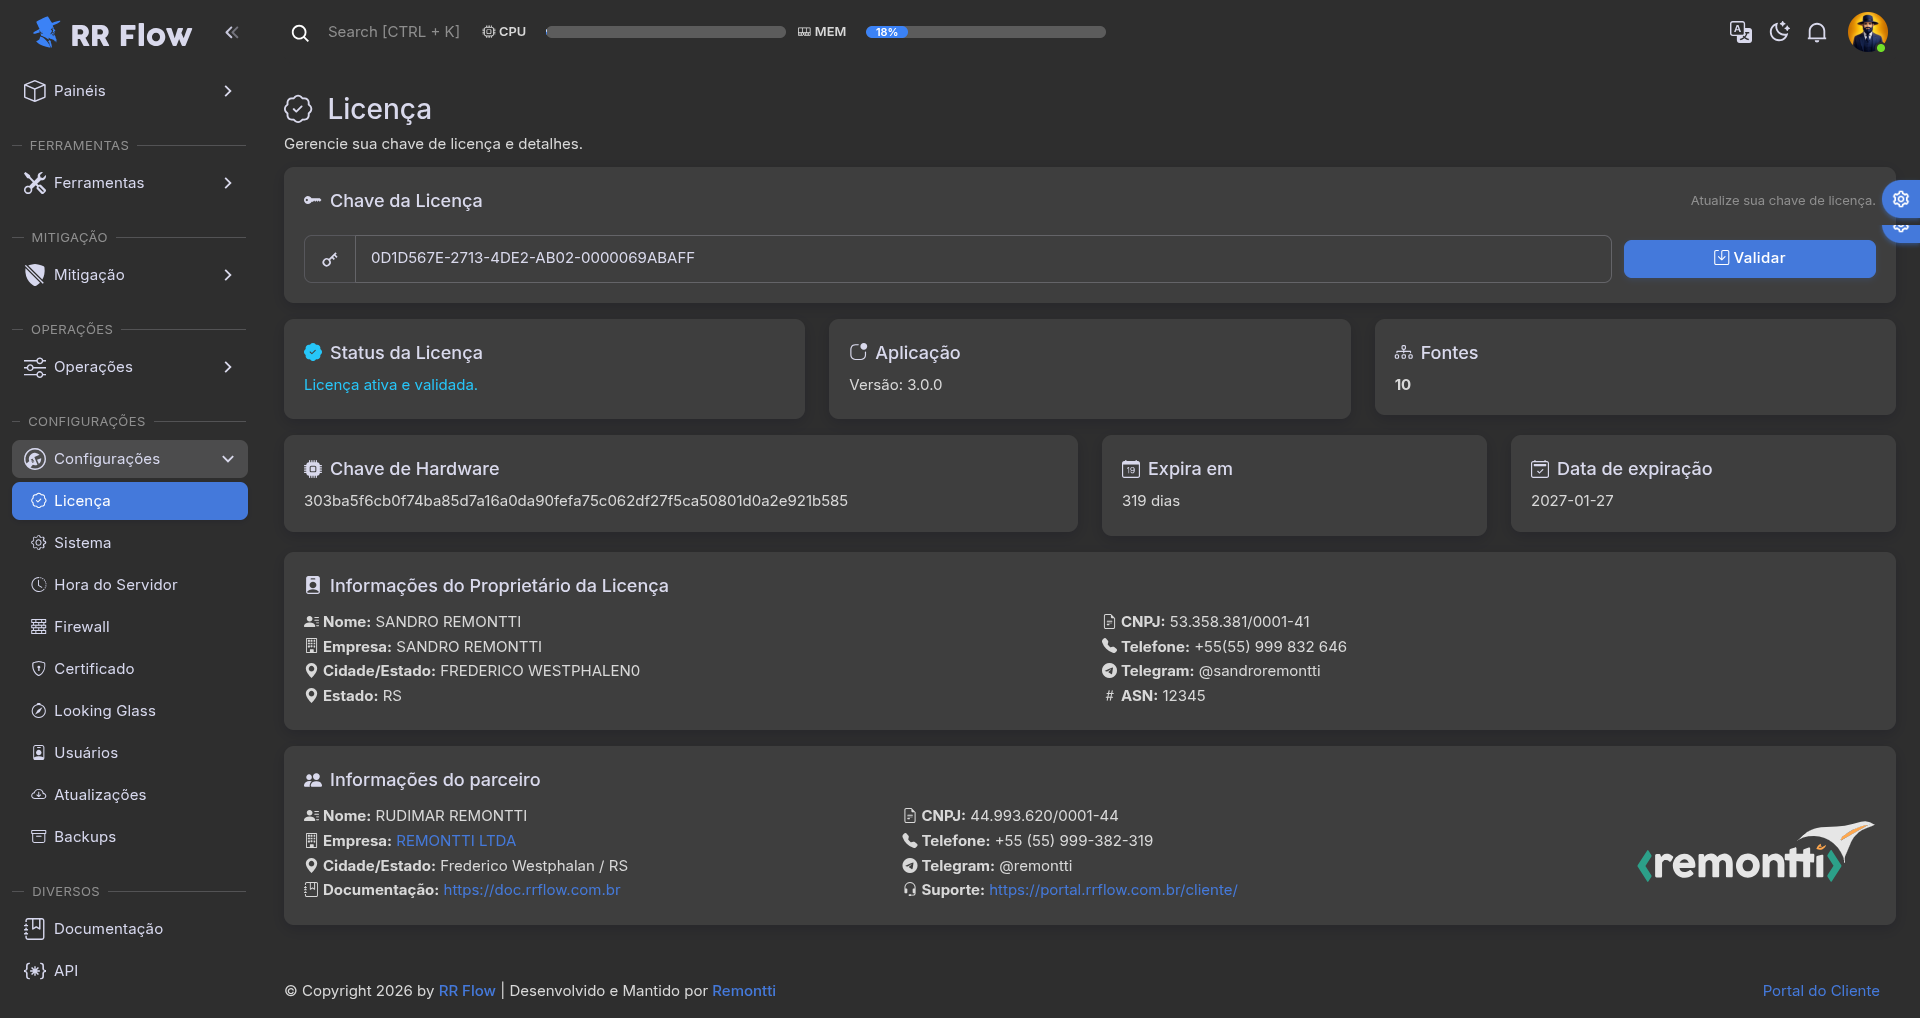The width and height of the screenshot is (1920, 1018).
Task: Click the Remontti partner logo
Action: (x=1755, y=853)
